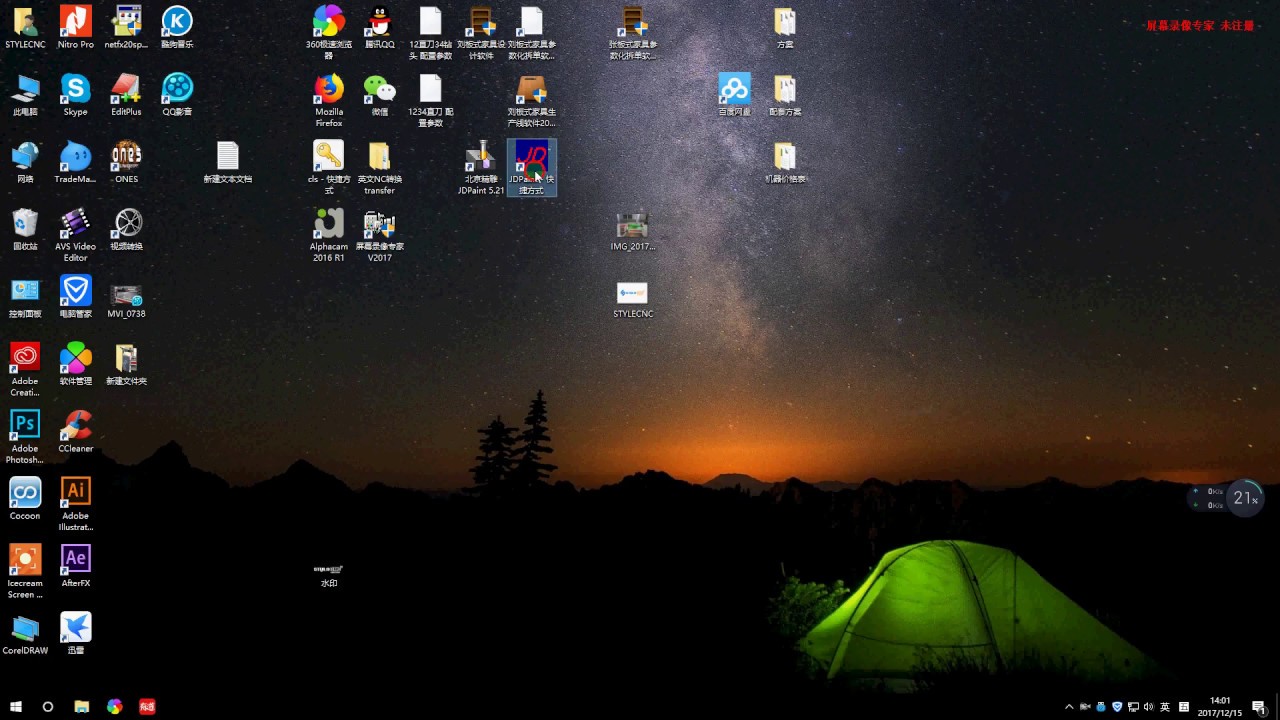
Task: Open the notification action center
Action: [1259, 707]
